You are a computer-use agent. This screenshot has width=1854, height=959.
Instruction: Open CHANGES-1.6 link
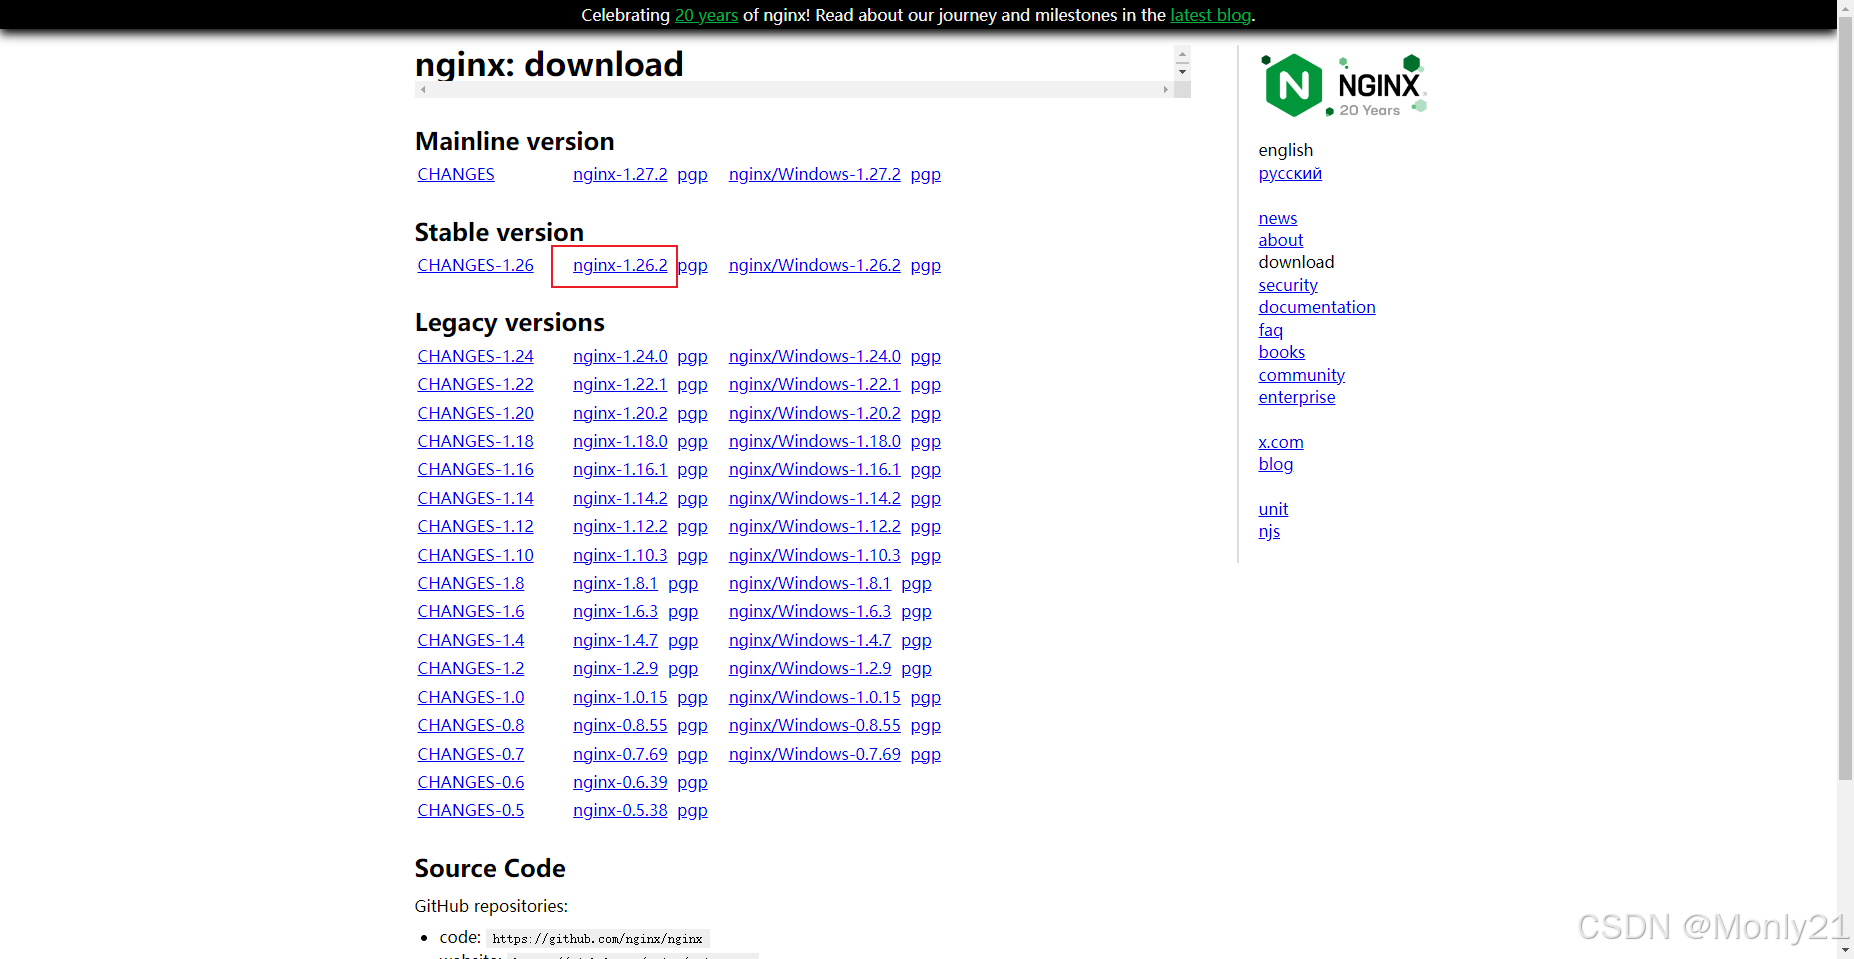point(471,611)
